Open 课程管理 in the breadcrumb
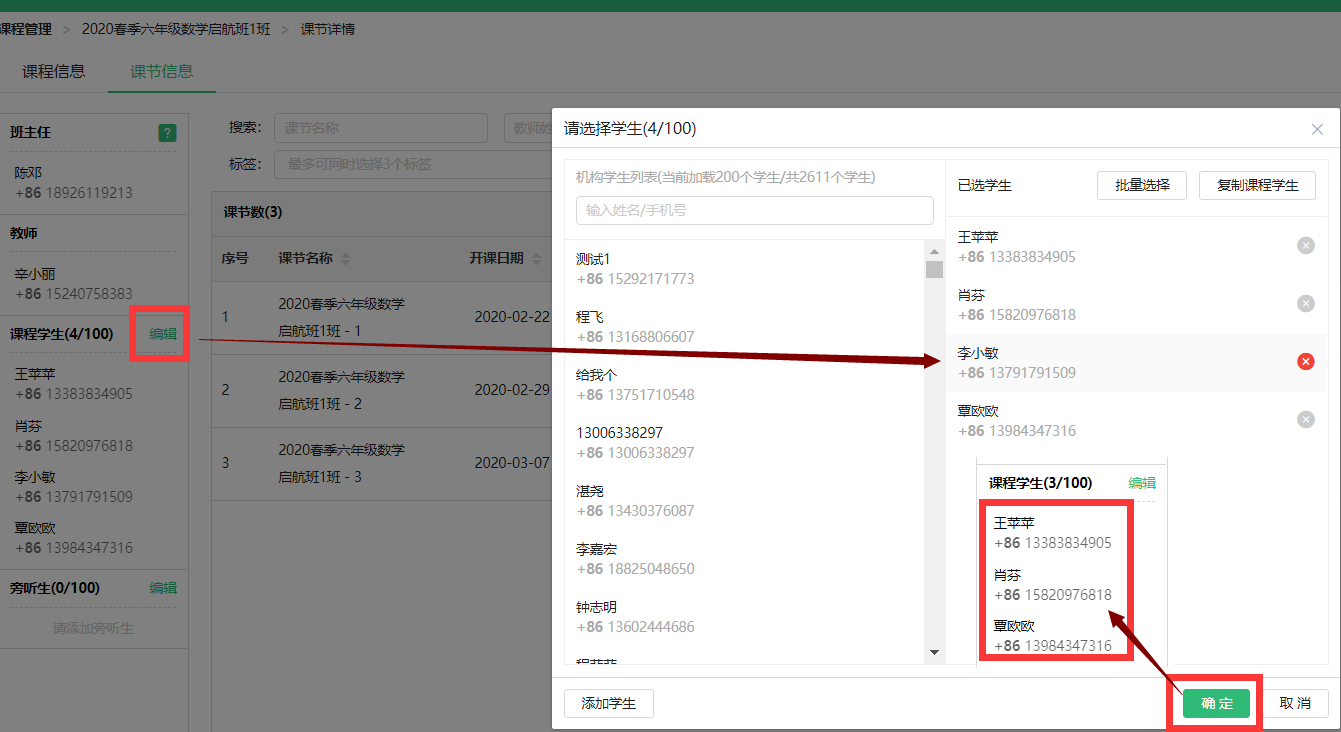The image size is (1341, 732). (x=26, y=30)
